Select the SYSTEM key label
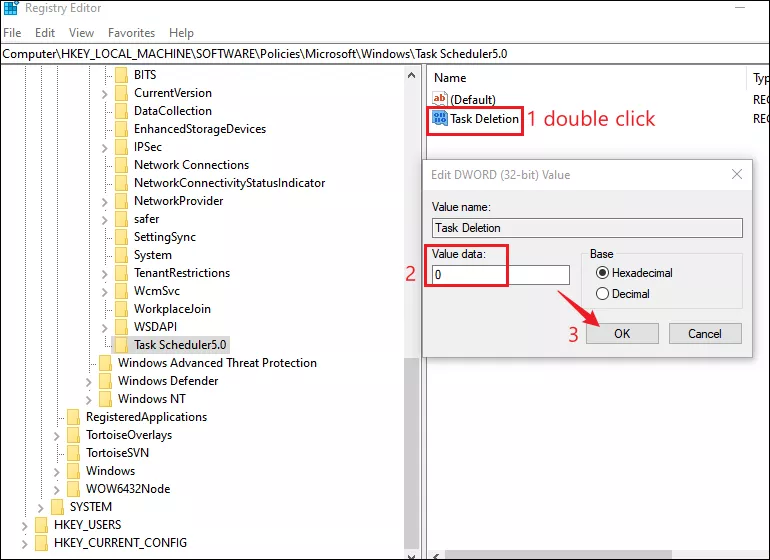The image size is (770, 560). pos(91,506)
